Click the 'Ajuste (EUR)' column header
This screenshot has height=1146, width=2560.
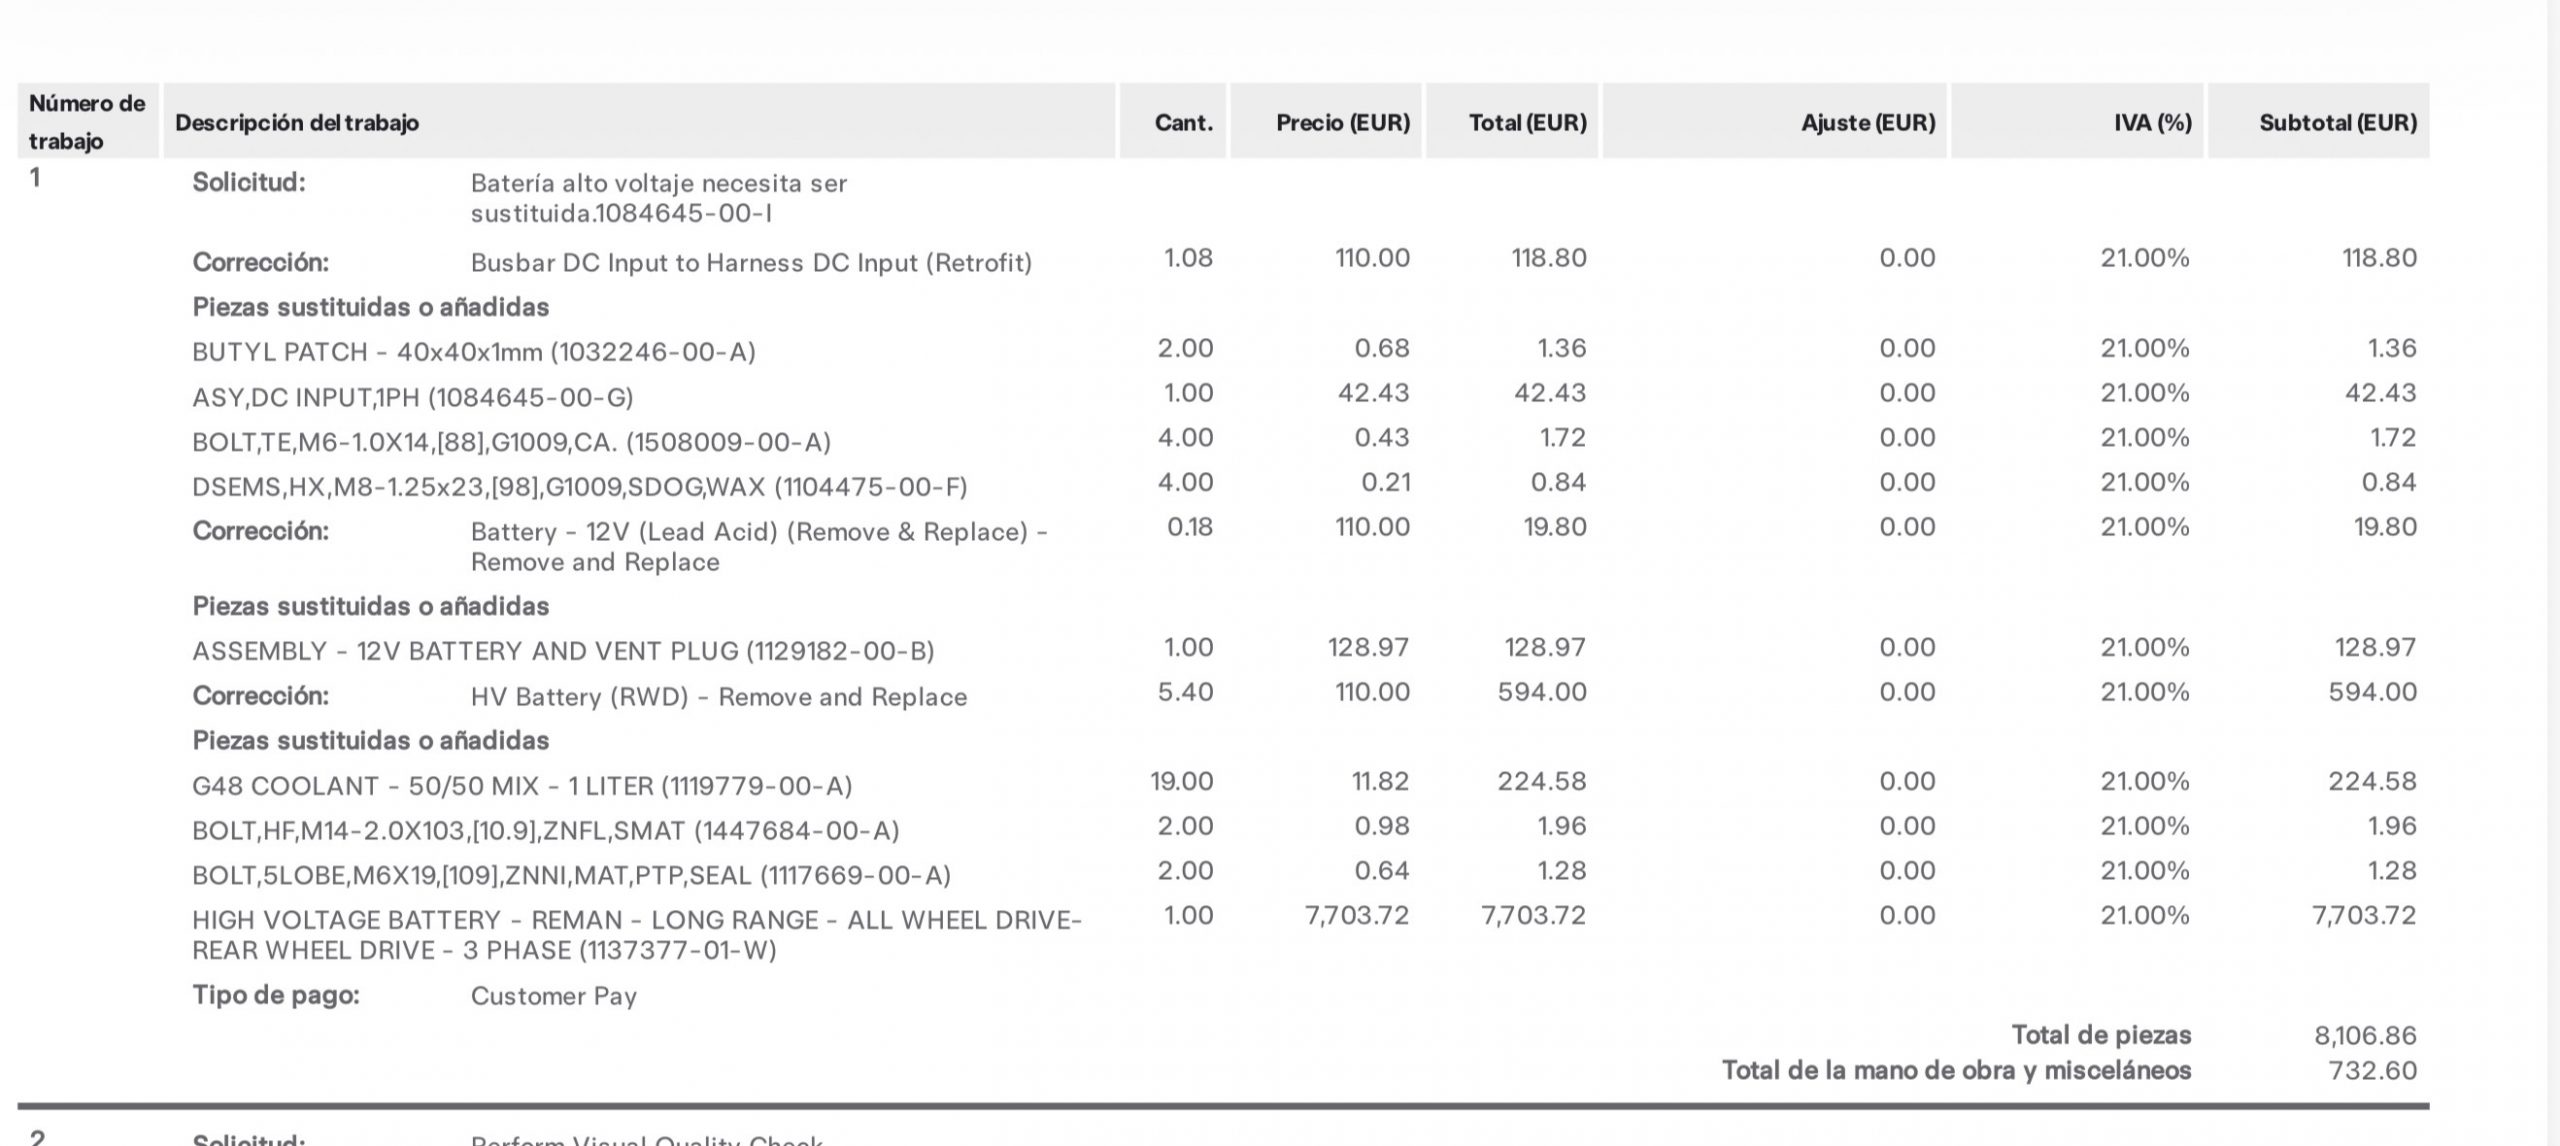tap(1867, 123)
